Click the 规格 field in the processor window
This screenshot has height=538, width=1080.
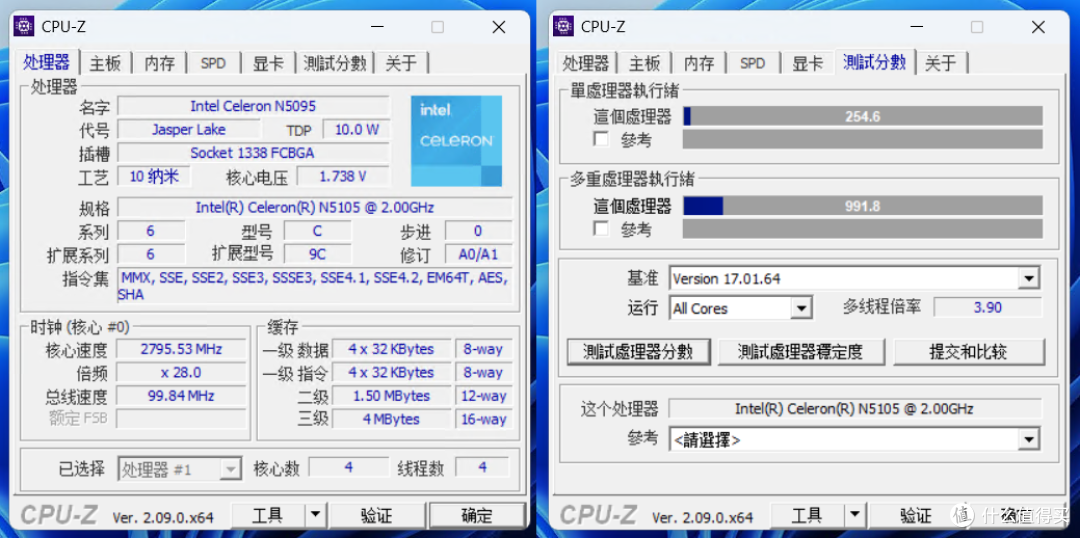pyautogui.click(x=315, y=207)
